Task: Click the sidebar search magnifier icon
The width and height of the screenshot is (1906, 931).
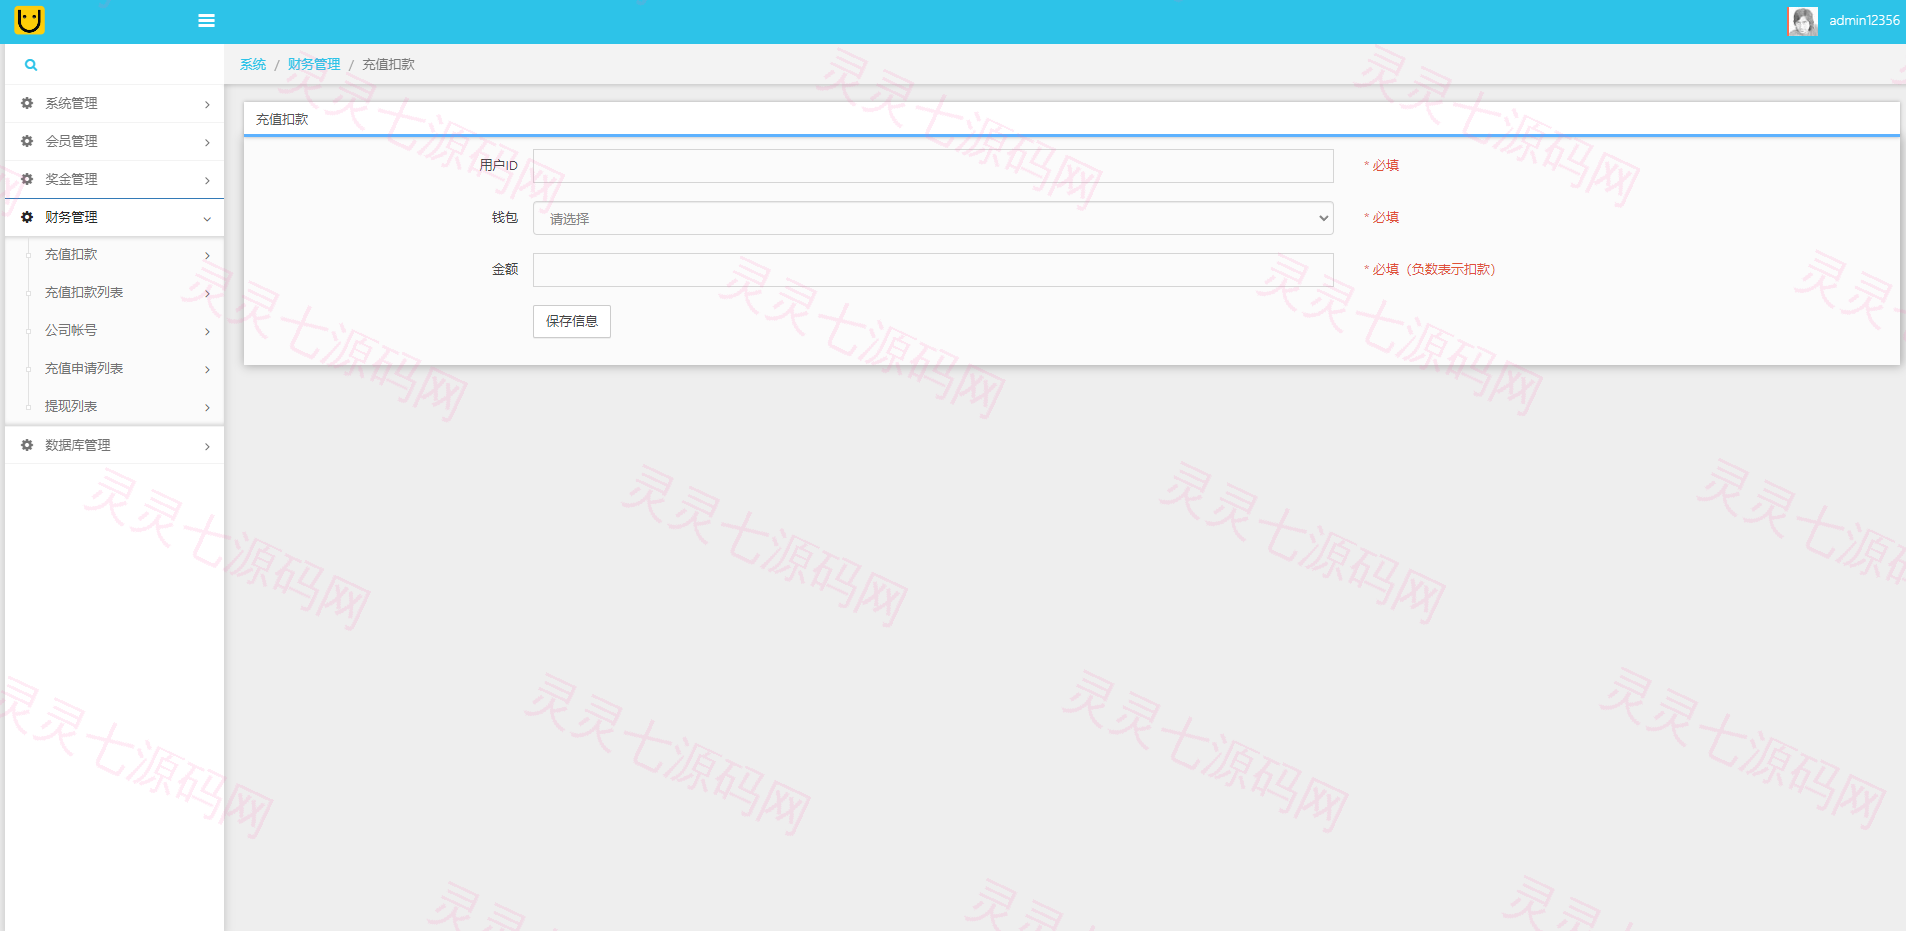Action: pyautogui.click(x=31, y=65)
